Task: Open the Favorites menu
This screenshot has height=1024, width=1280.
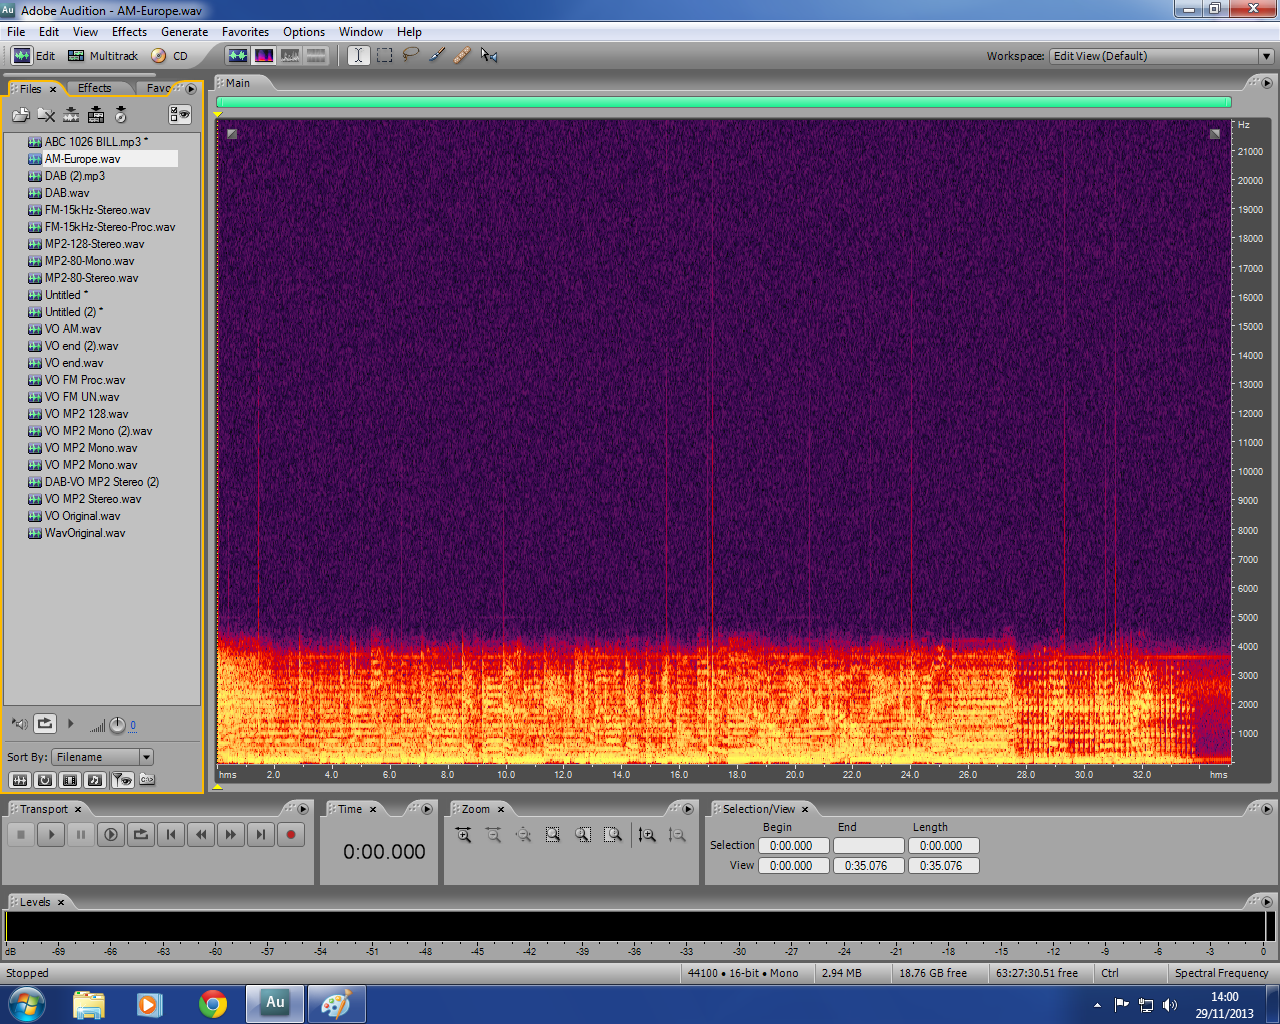Action: coord(245,32)
